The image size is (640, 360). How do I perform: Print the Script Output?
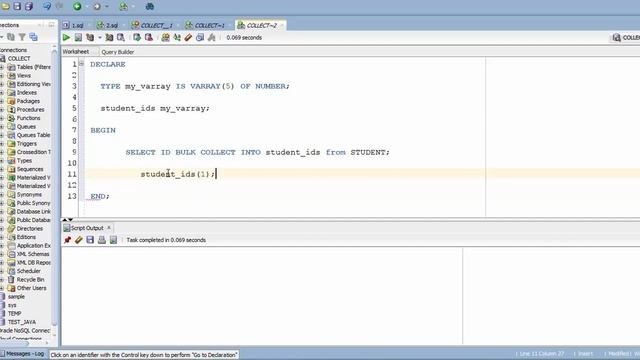(x=102, y=240)
